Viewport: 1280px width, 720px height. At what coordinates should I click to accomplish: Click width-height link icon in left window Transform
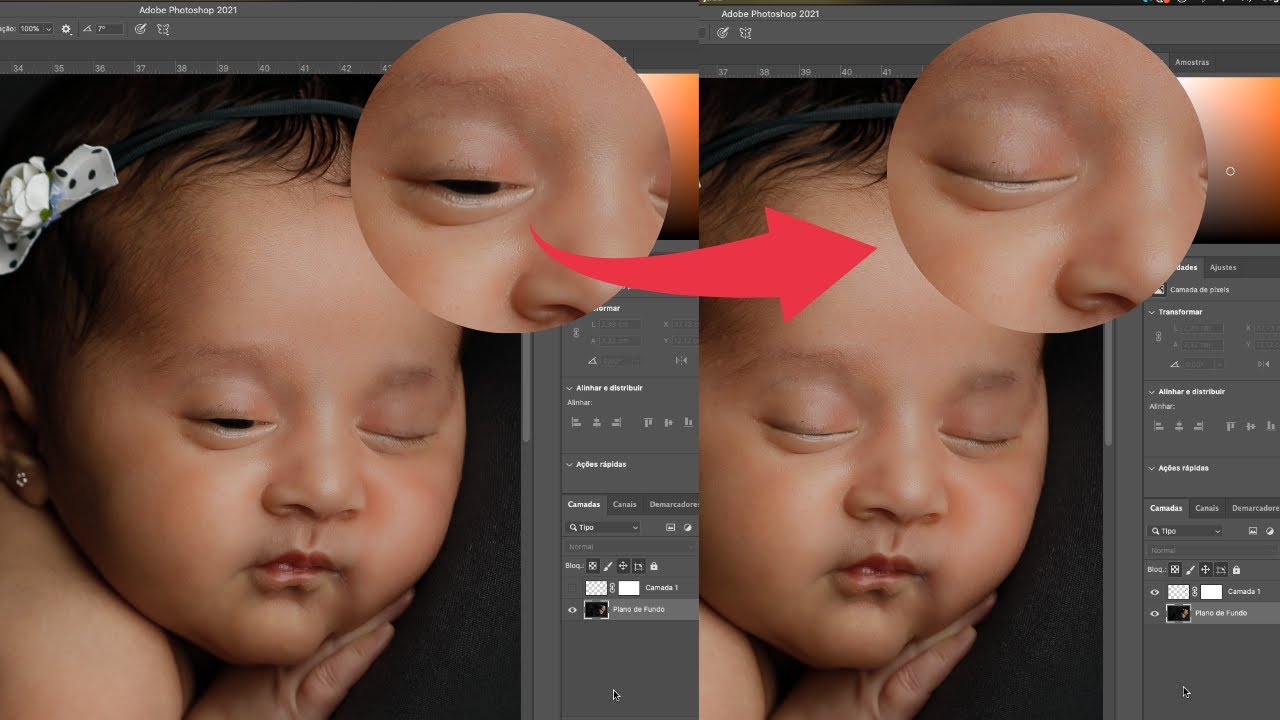(x=576, y=333)
